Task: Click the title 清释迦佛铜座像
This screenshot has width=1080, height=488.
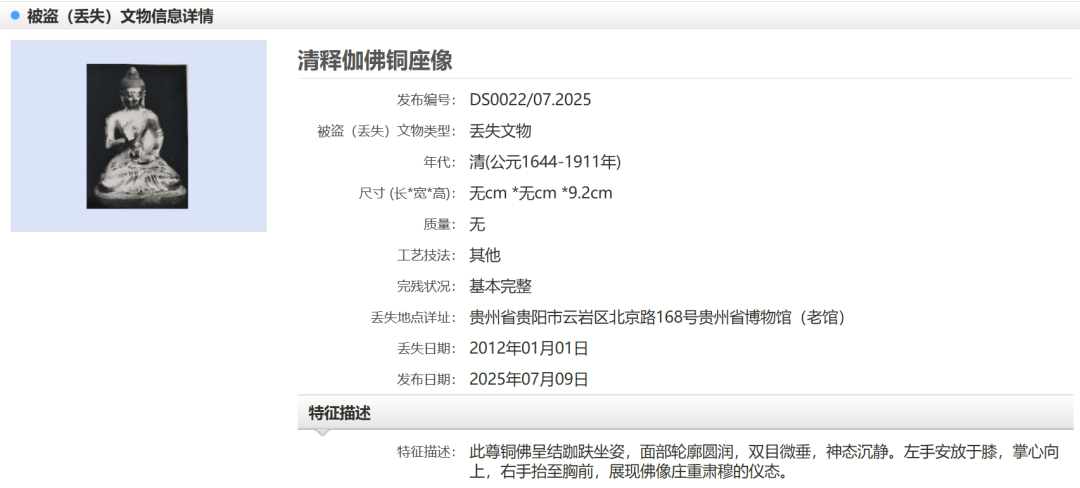Action: [x=375, y=60]
